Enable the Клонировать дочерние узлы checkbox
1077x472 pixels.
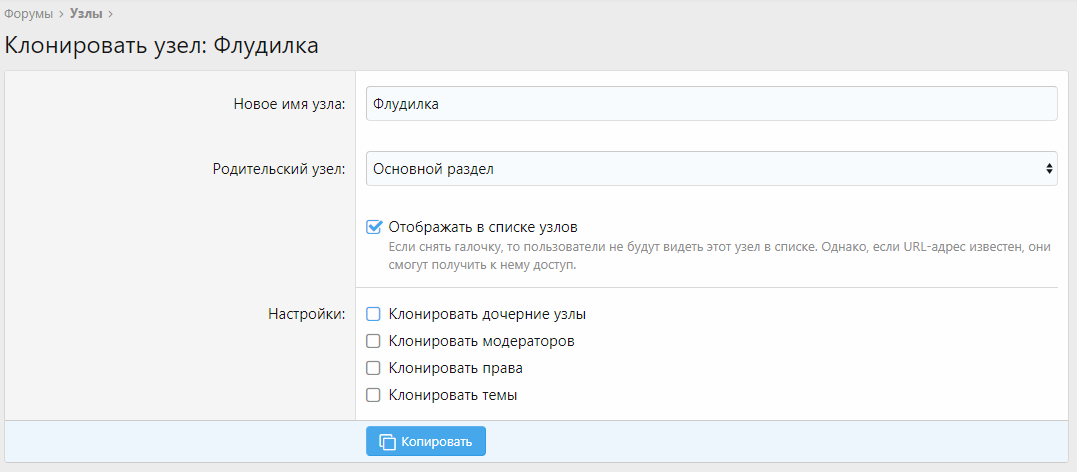374,314
